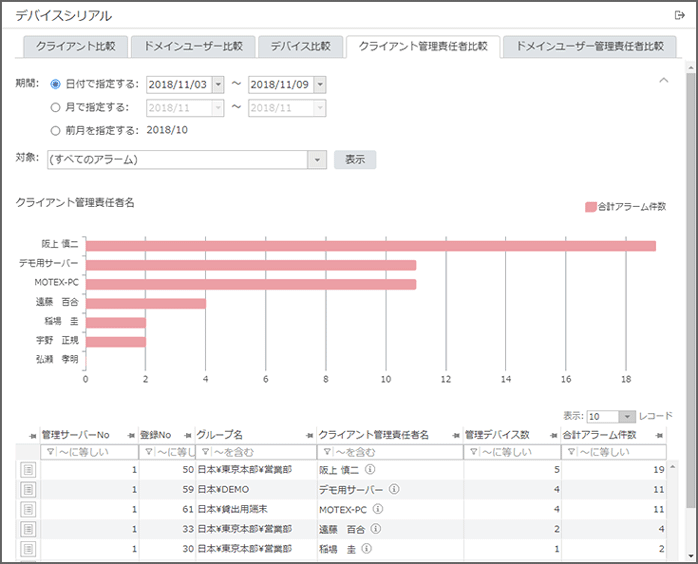Show info icon next to MOTEX-PC

click(377, 509)
